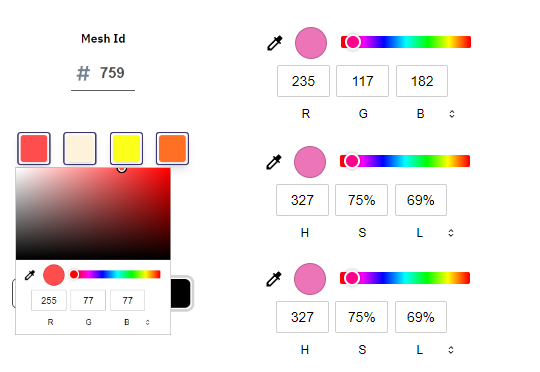Click the black swatch behind the popup

coord(181,293)
